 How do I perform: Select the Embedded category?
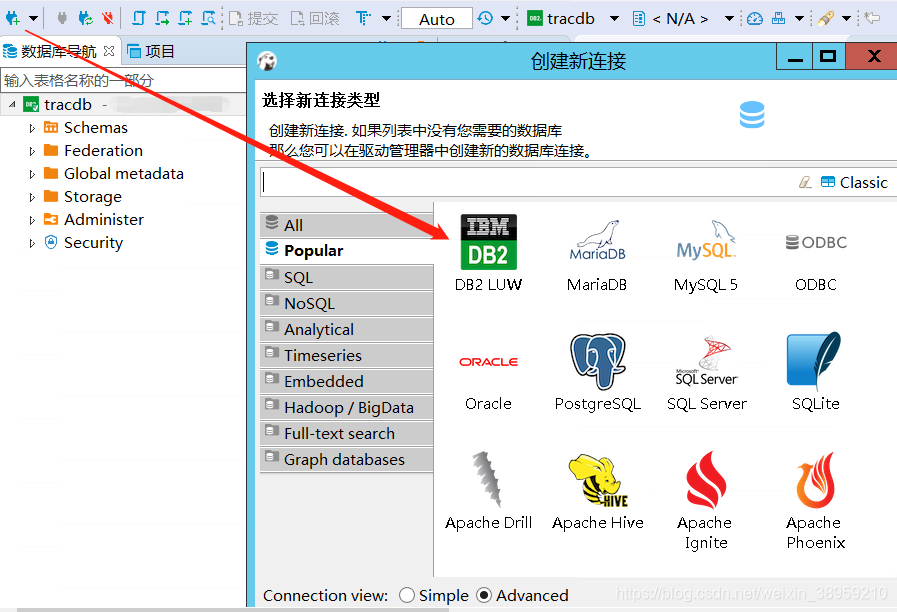(x=347, y=381)
